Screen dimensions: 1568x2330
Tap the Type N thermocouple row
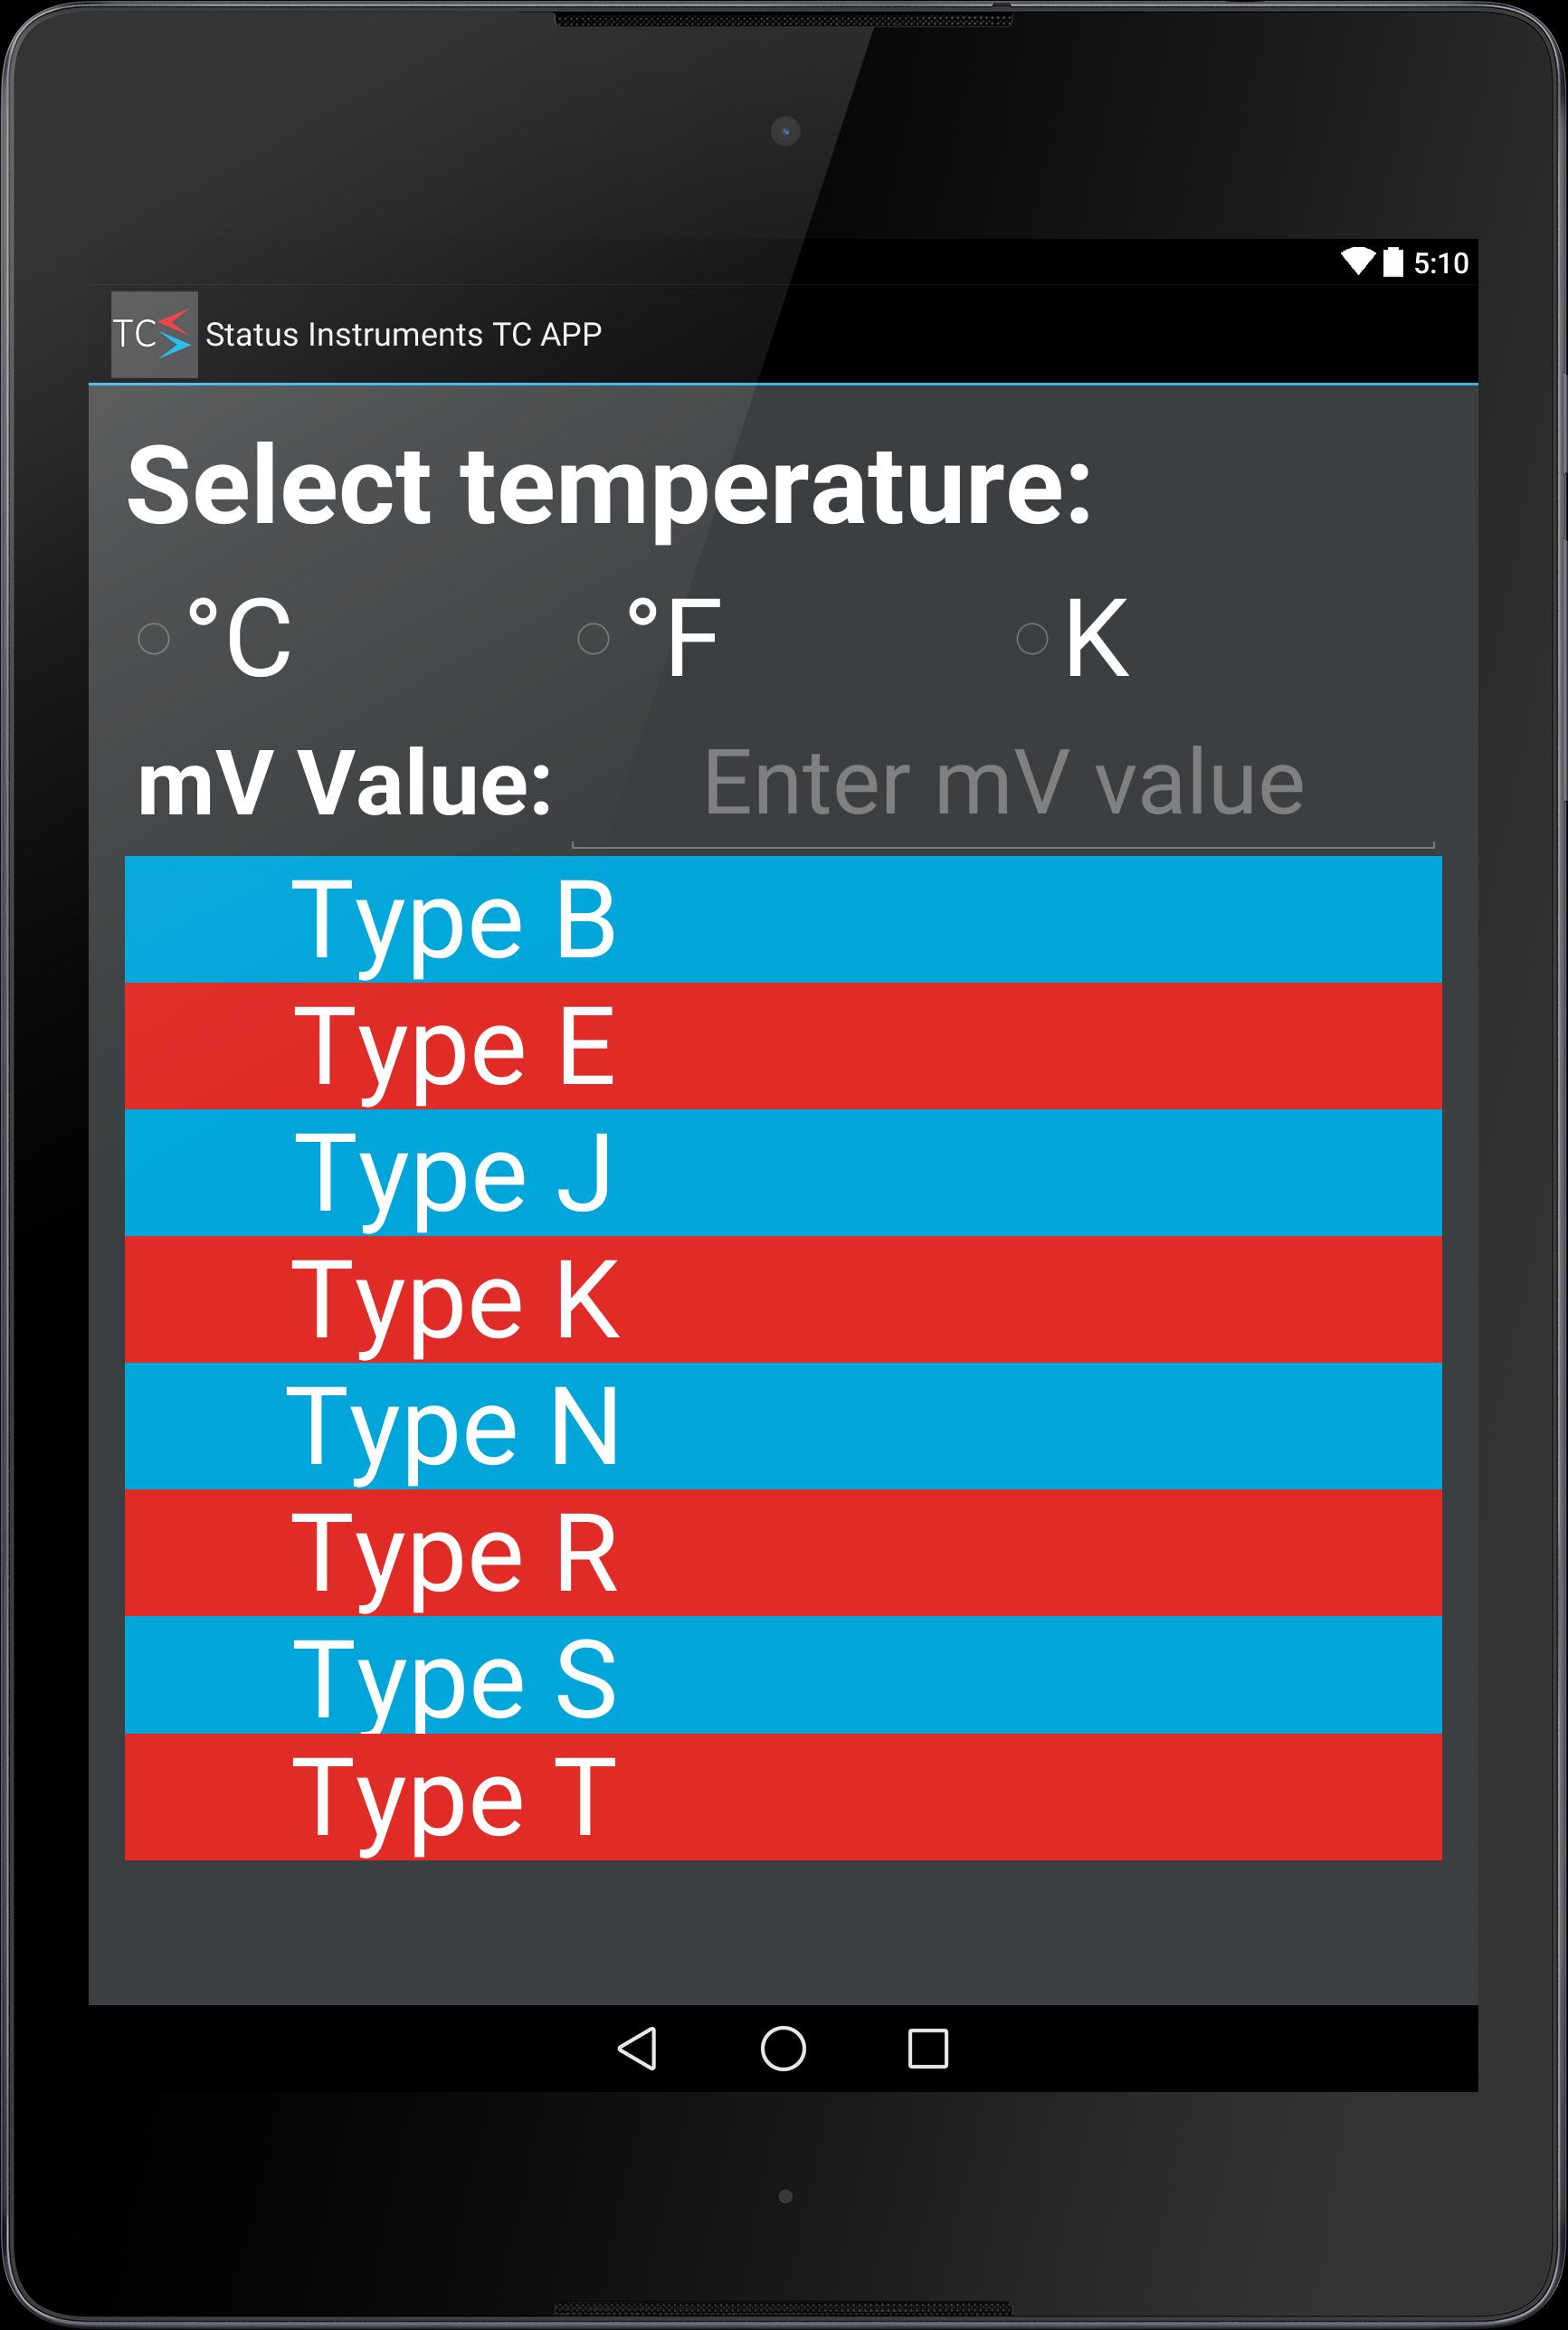point(783,1426)
